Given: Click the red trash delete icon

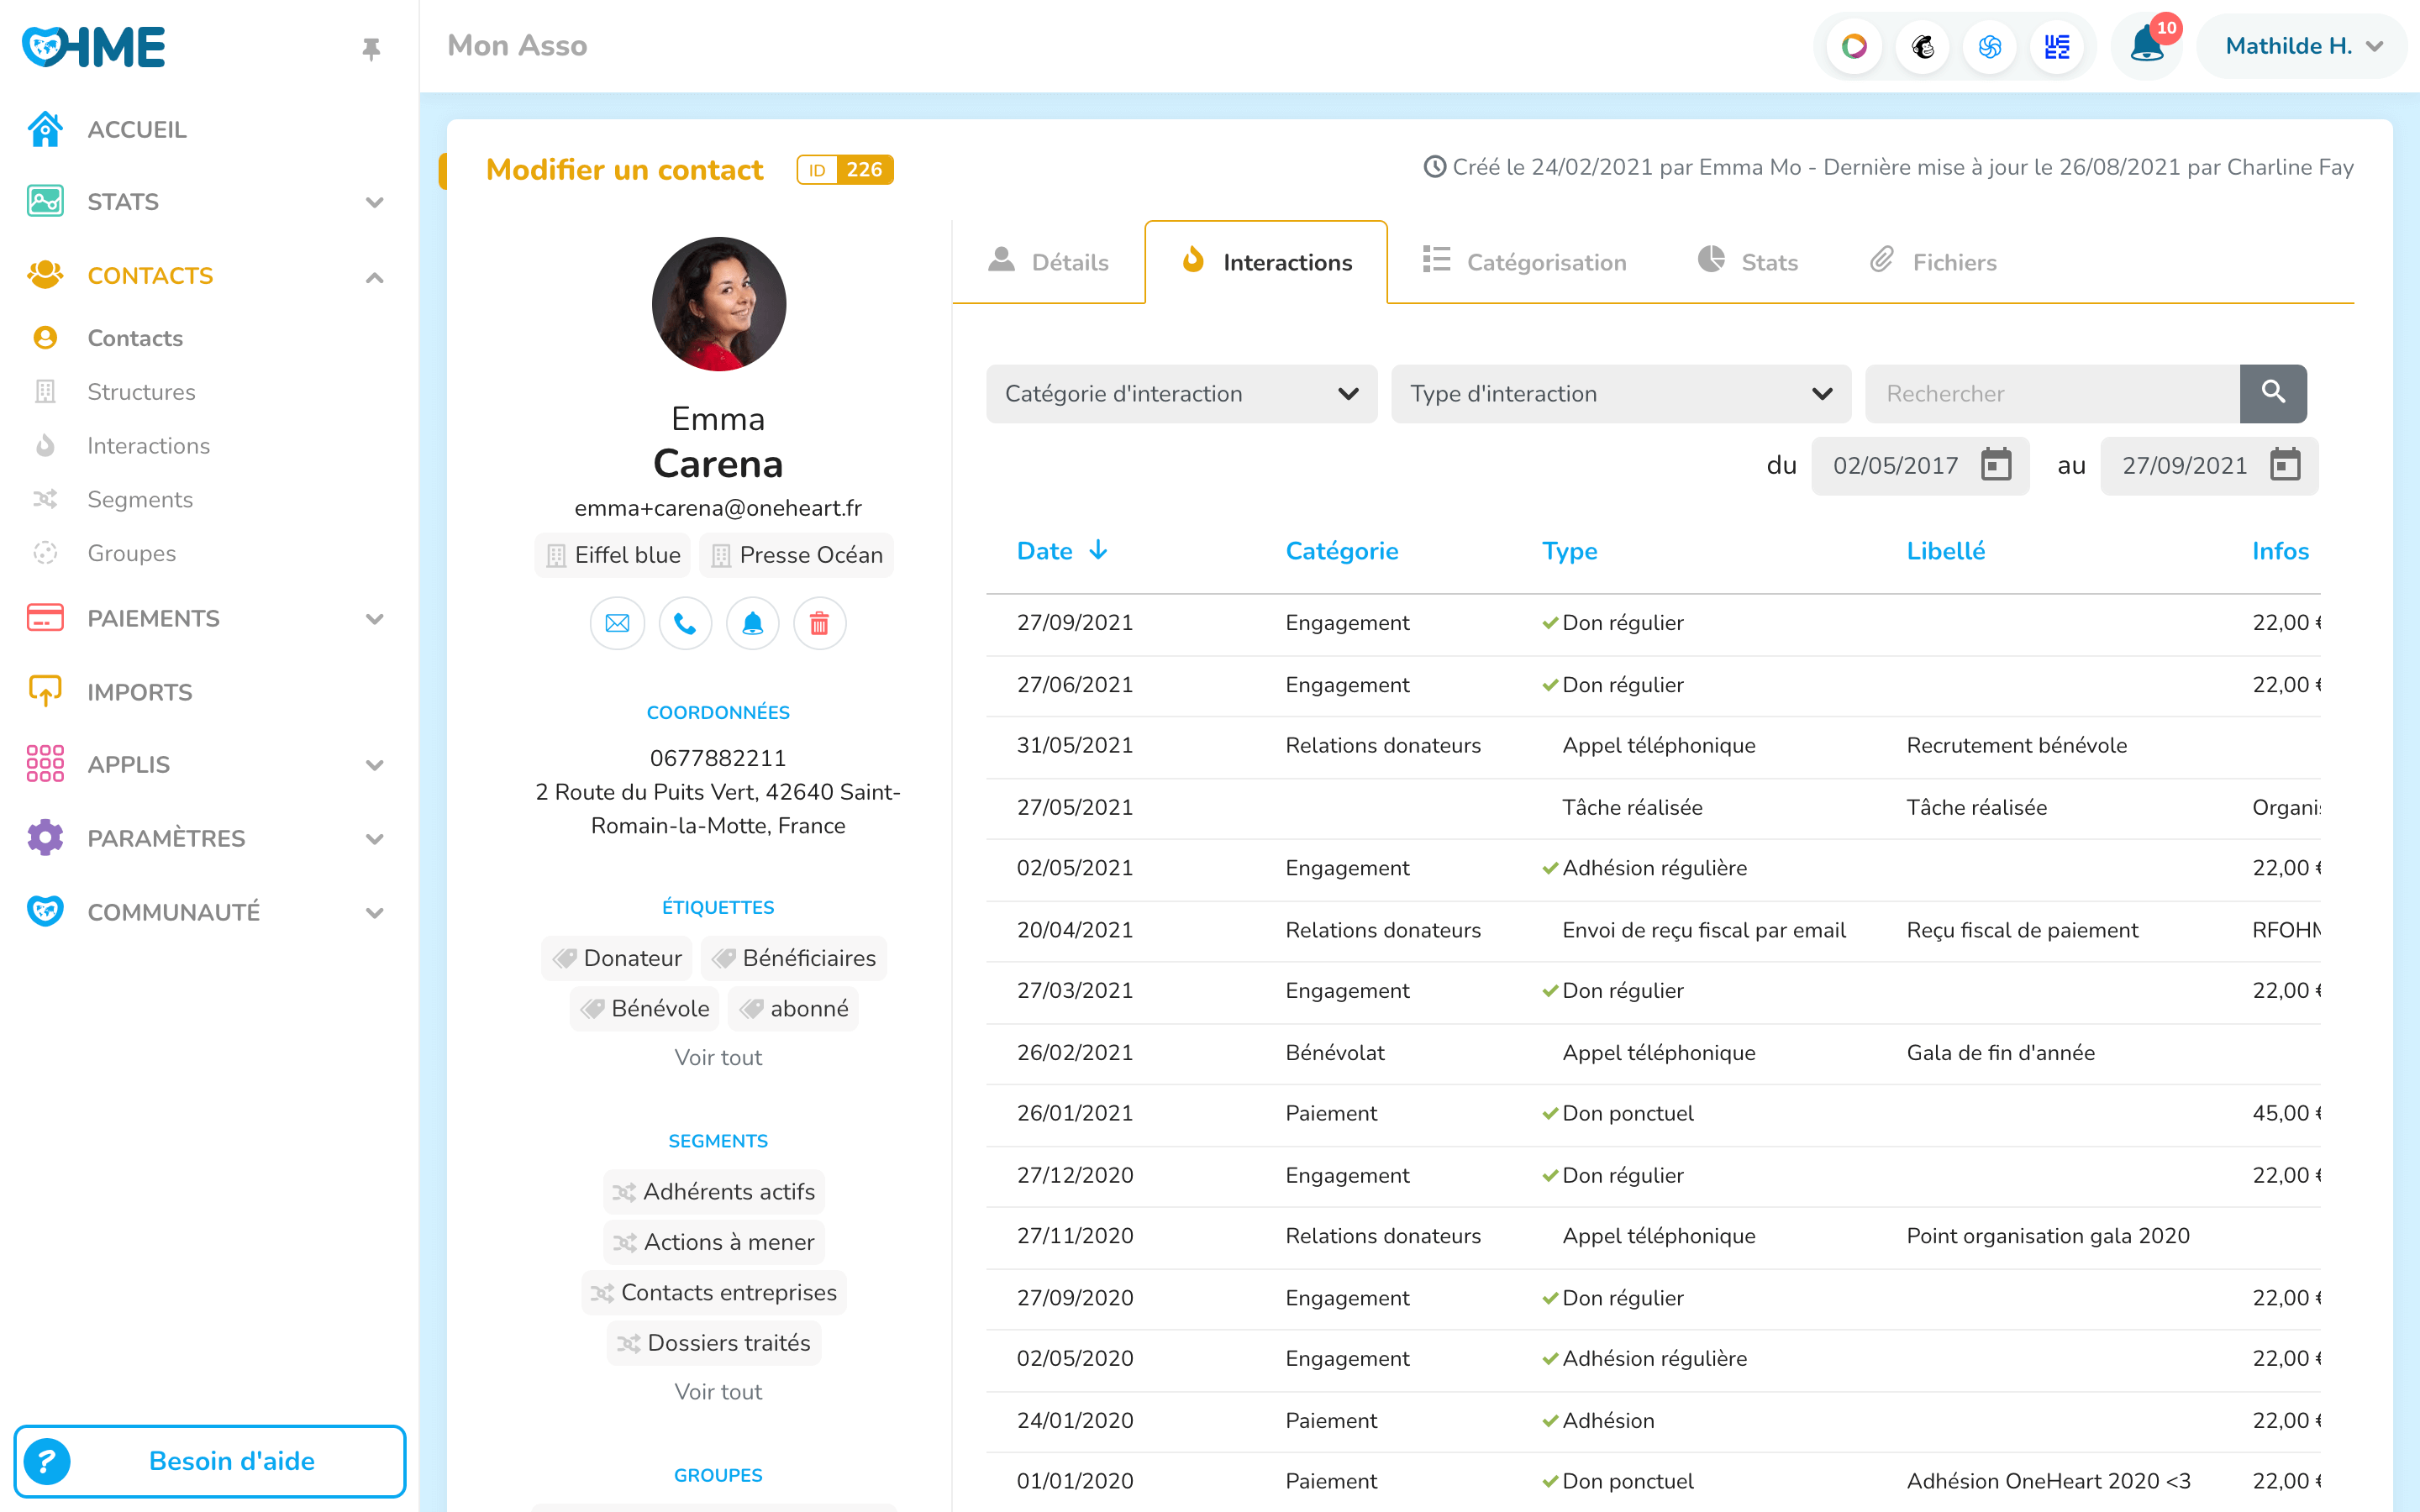Looking at the screenshot, I should 819,623.
